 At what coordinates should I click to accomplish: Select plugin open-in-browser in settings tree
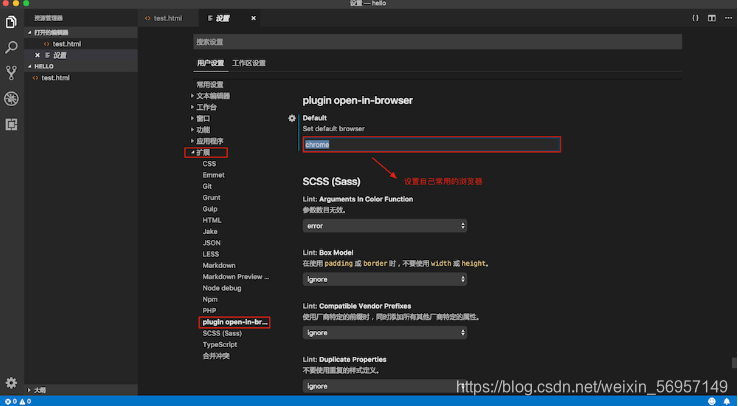pyautogui.click(x=235, y=322)
